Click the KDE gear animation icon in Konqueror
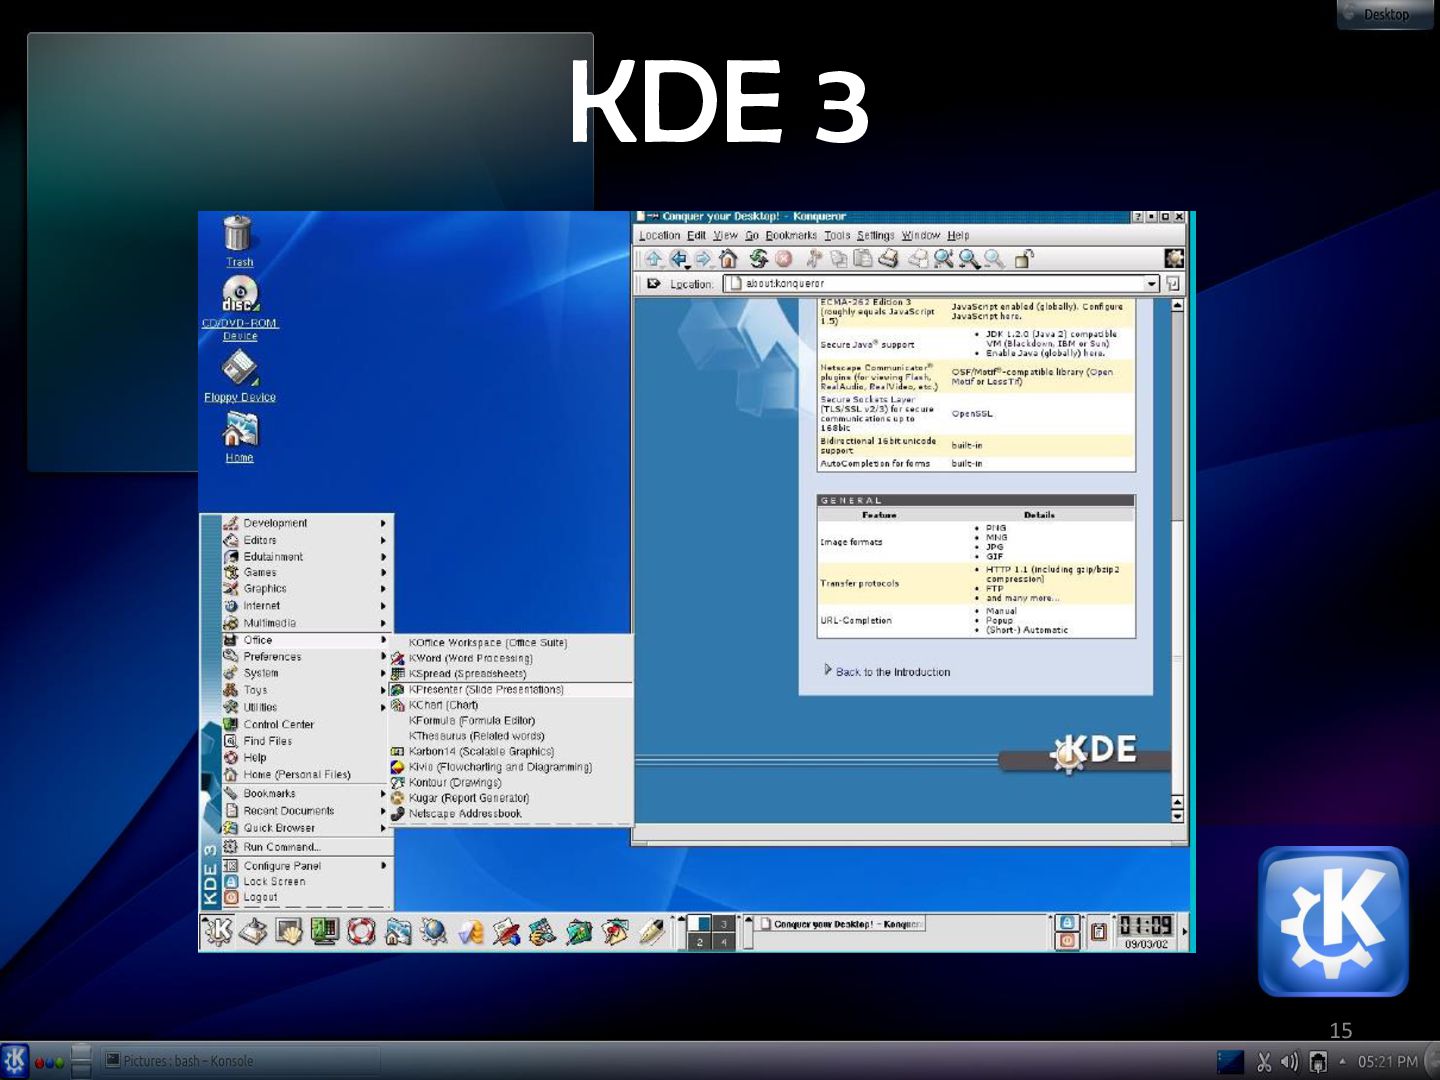The width and height of the screenshot is (1440, 1080). (1173, 258)
